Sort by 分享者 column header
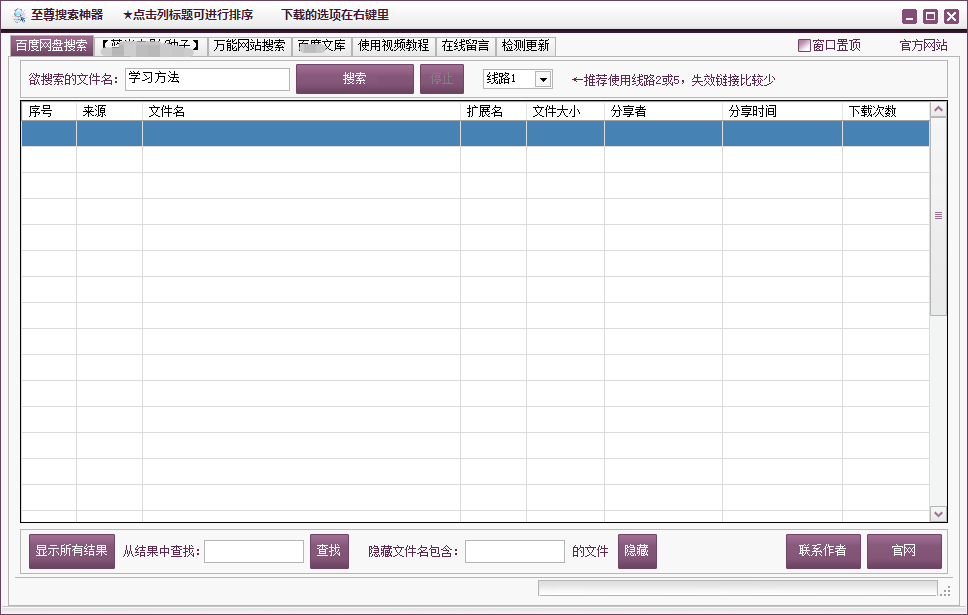Image resolution: width=968 pixels, height=615 pixels. (663, 111)
